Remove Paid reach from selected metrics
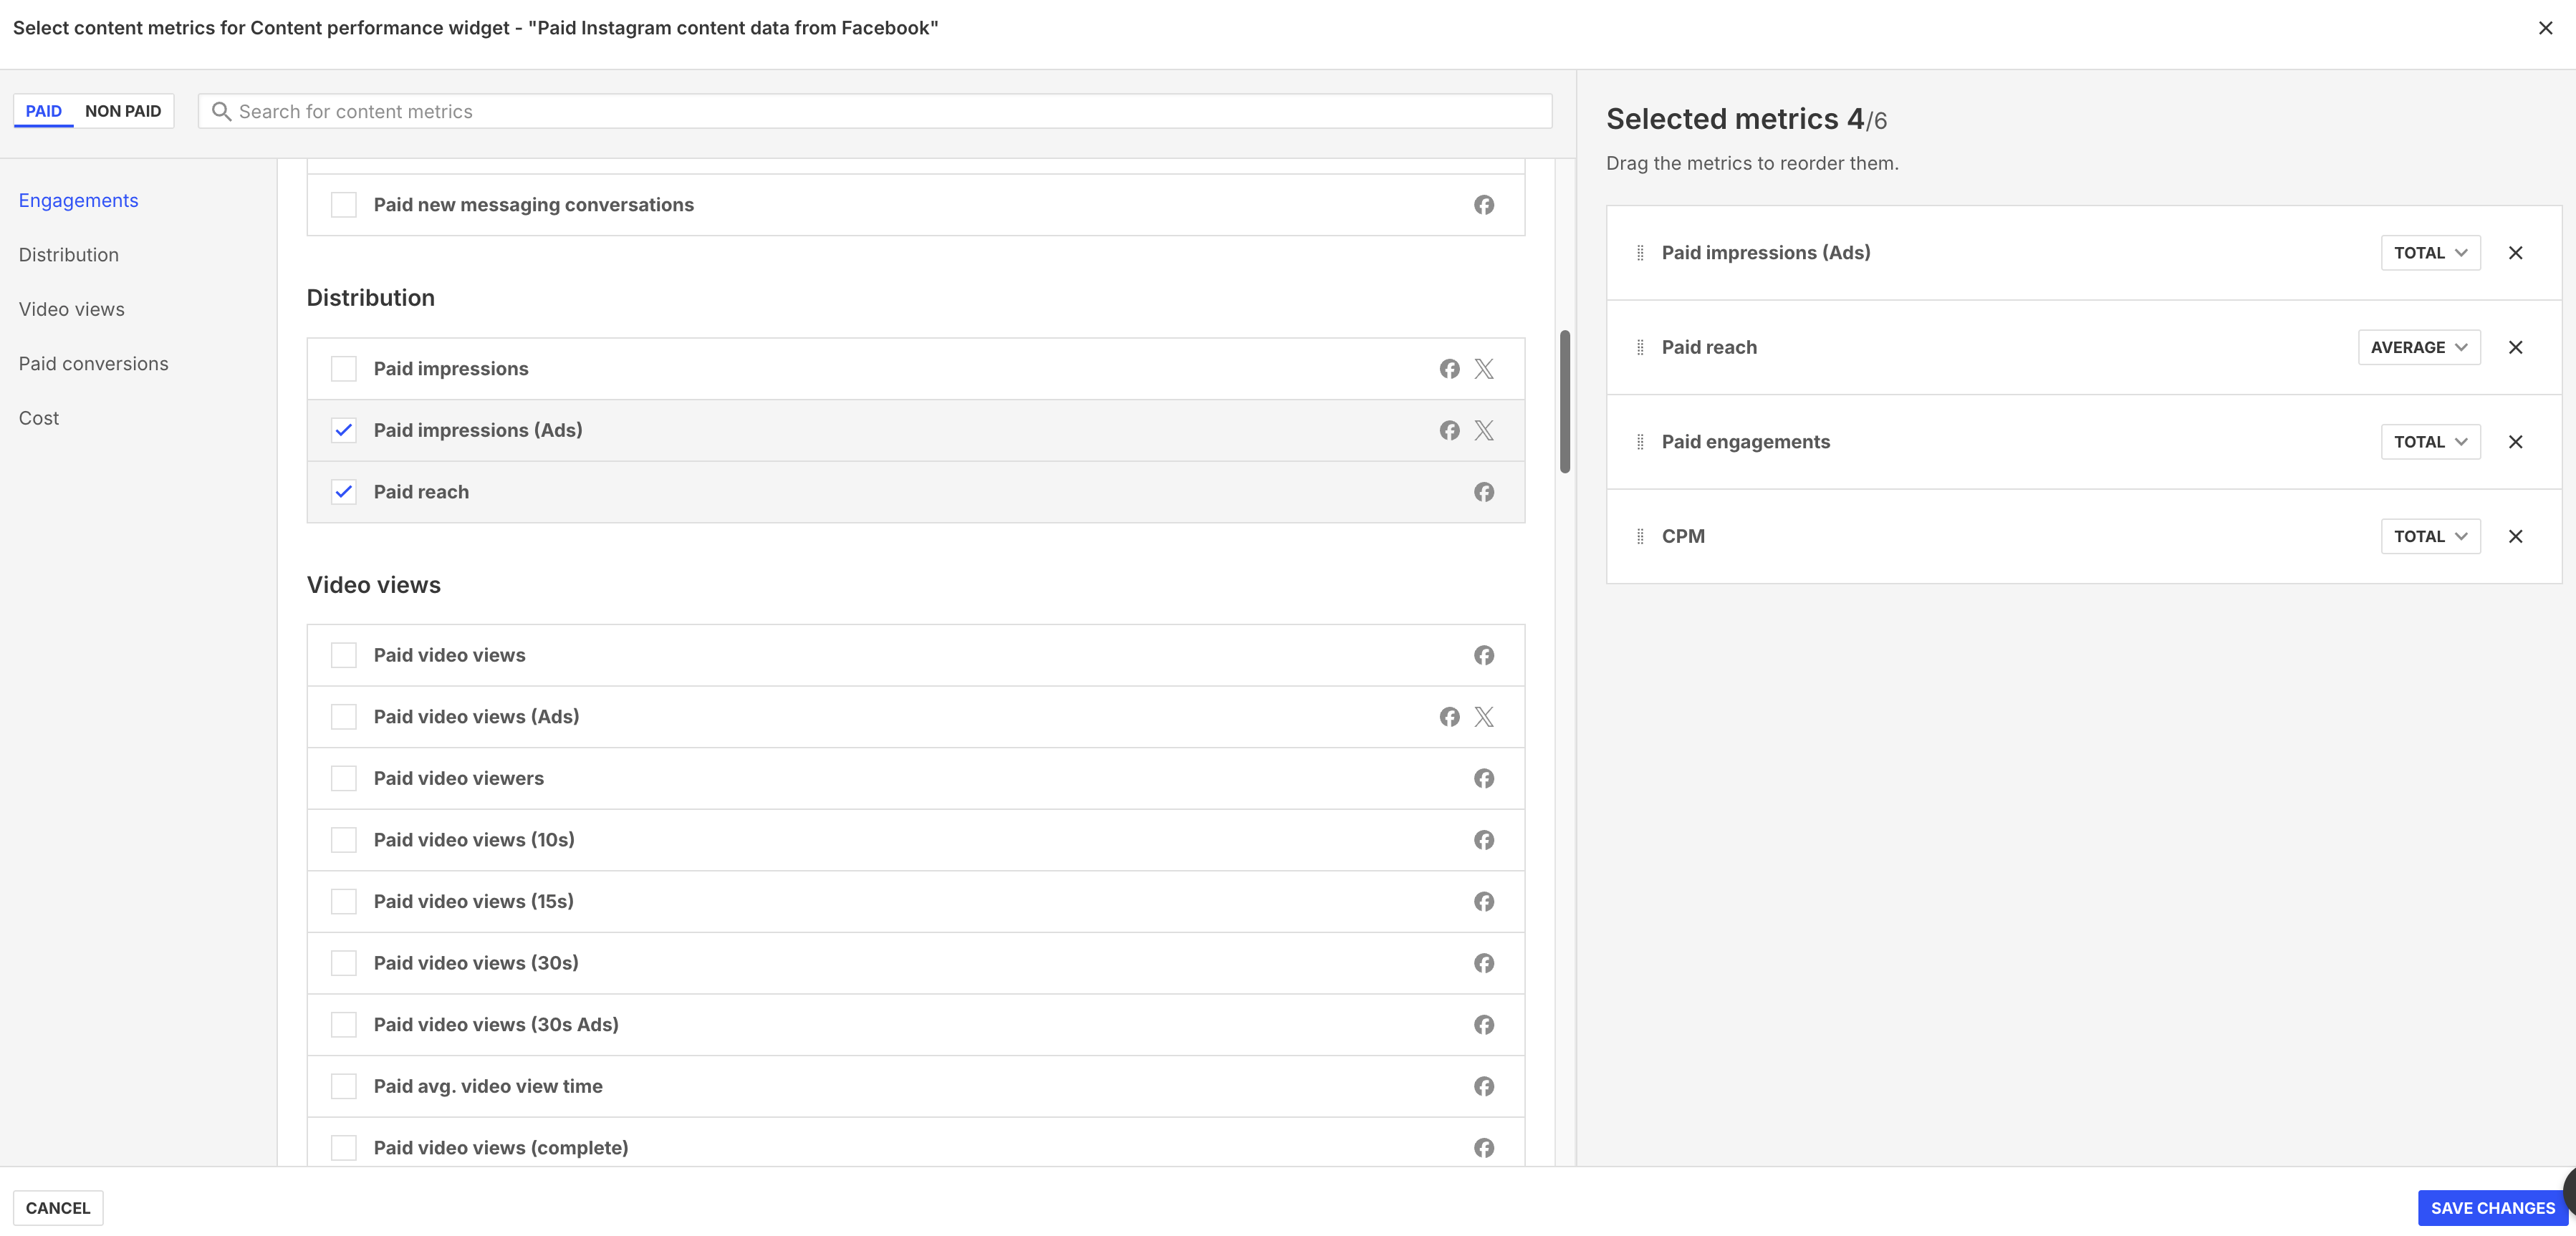This screenshot has height=1236, width=2576. tap(2516, 347)
